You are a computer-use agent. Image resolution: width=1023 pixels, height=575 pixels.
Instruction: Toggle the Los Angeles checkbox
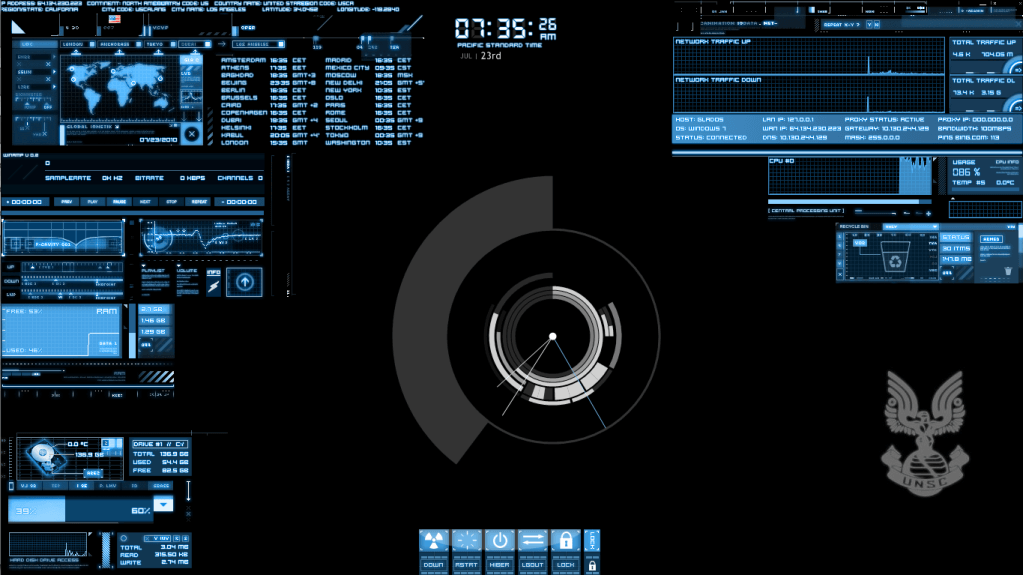[281, 44]
